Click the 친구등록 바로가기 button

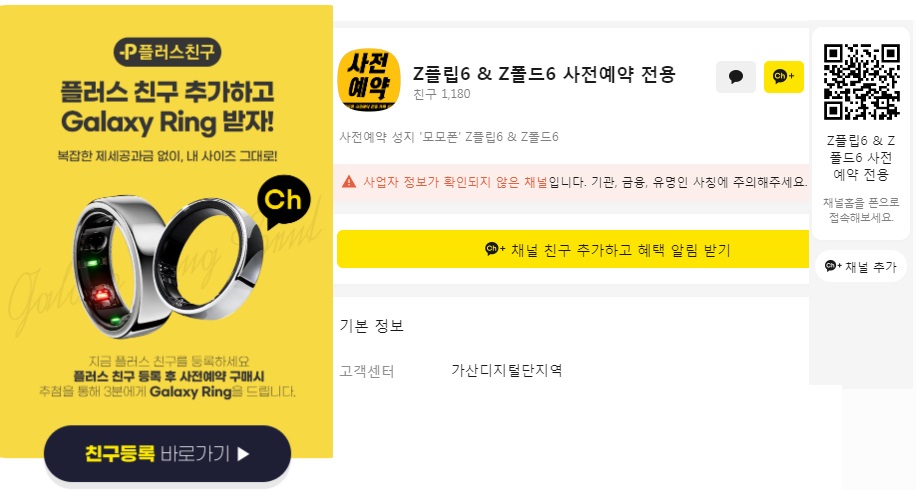(x=167, y=454)
